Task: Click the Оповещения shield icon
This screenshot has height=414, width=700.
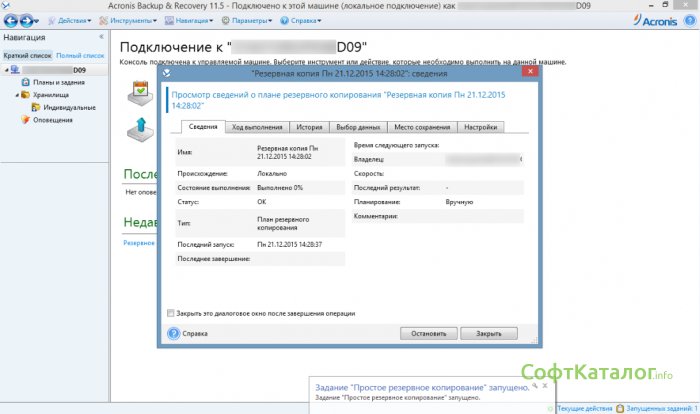Action: pyautogui.click(x=25, y=119)
